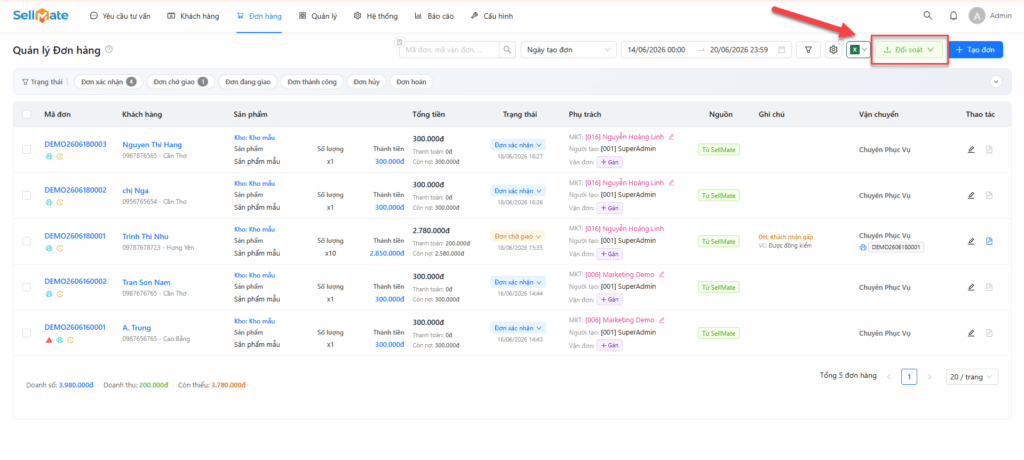
Task: Click the help icon beside Quản lý Đơn hàng
Action: pos(109,49)
